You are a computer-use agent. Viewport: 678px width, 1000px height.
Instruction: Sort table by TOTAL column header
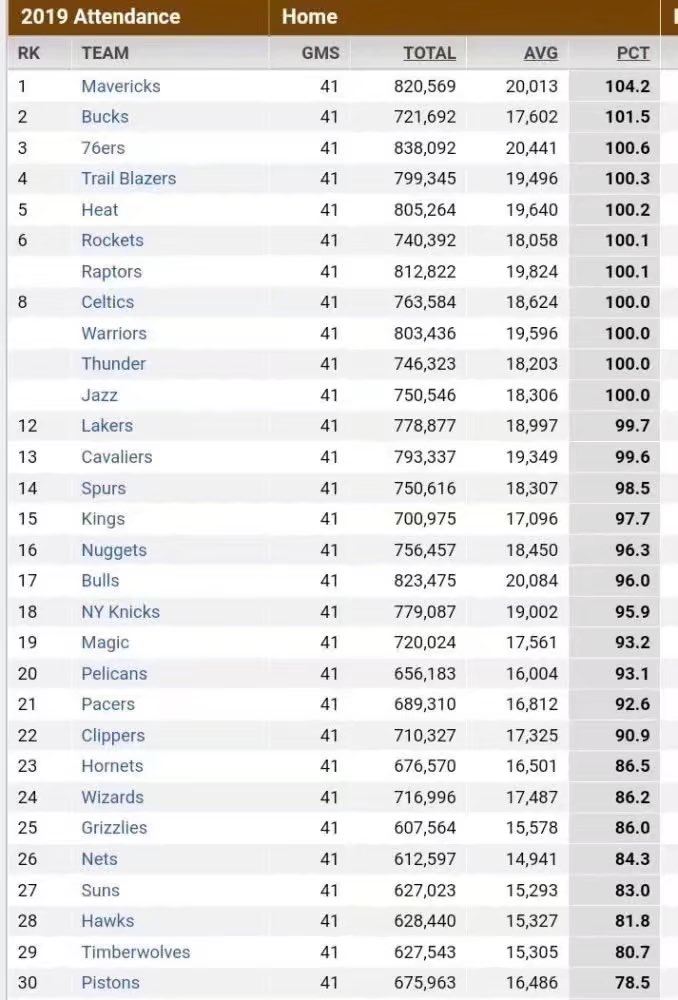[429, 53]
